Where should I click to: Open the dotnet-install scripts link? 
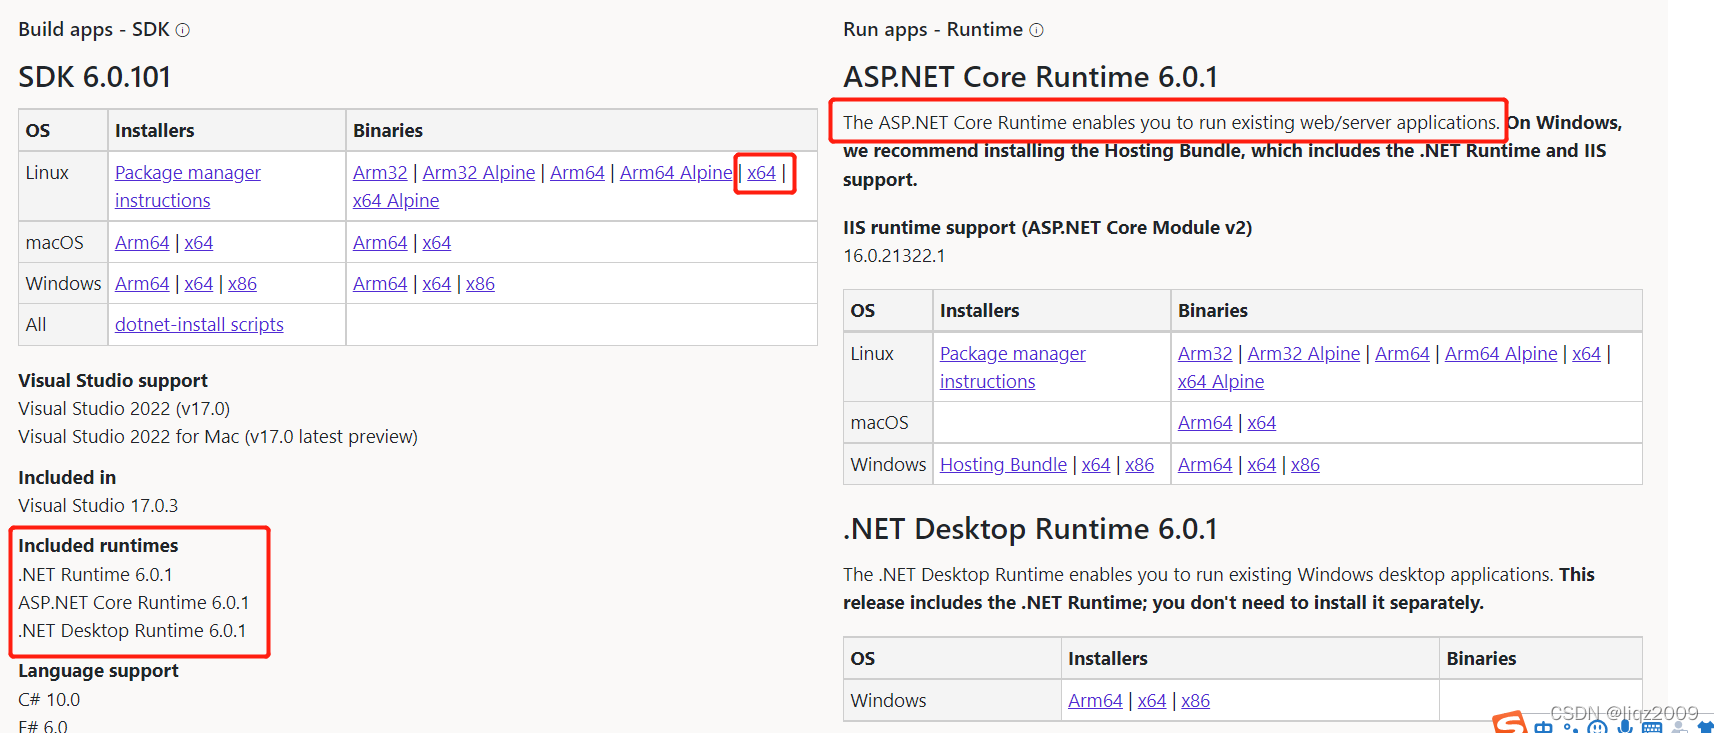tap(199, 324)
